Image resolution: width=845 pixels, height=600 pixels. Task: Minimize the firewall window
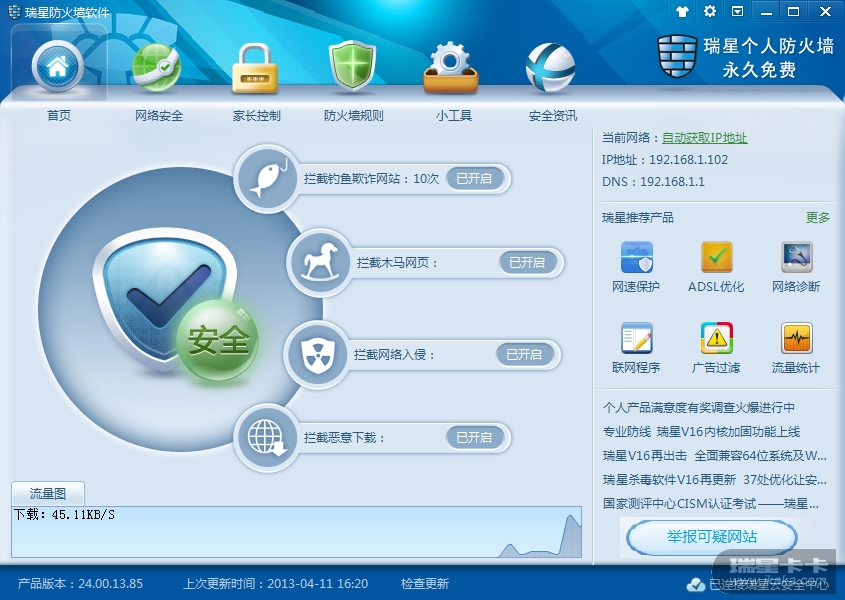(766, 11)
